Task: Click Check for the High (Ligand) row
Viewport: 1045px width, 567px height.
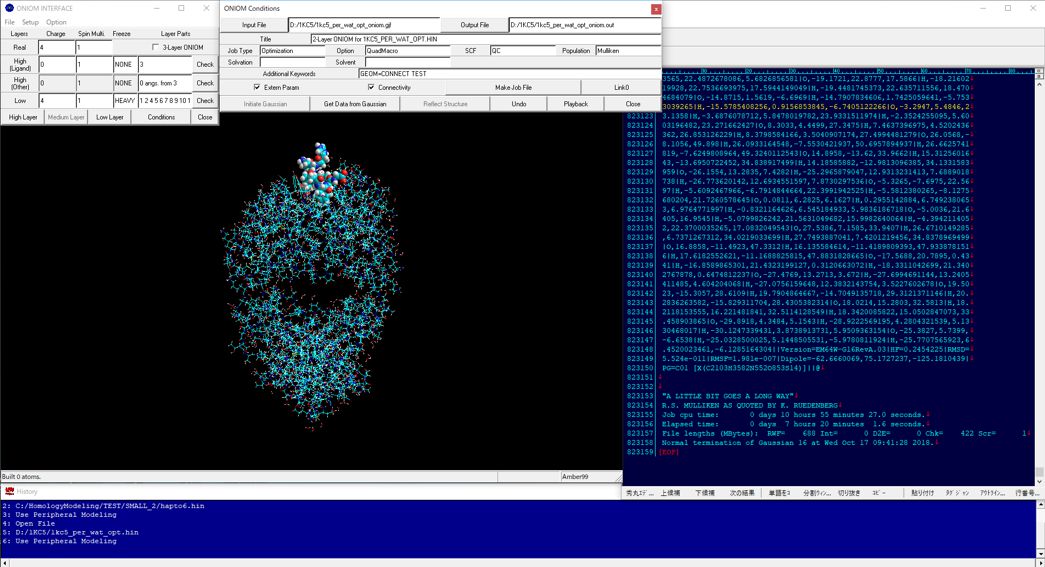Action: click(x=205, y=65)
